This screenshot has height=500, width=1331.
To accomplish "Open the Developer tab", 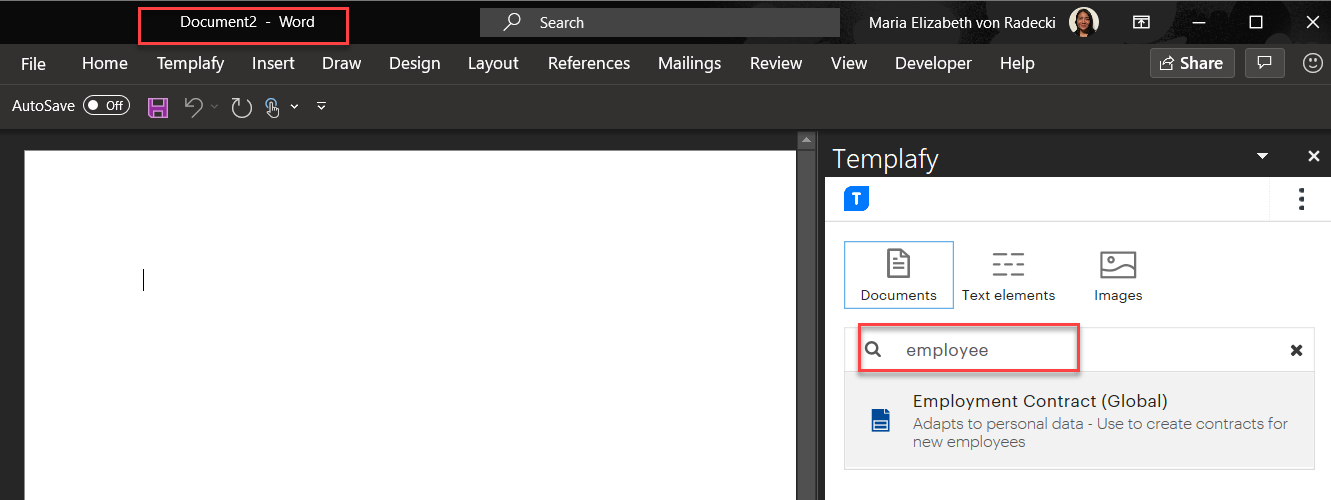I will [933, 63].
